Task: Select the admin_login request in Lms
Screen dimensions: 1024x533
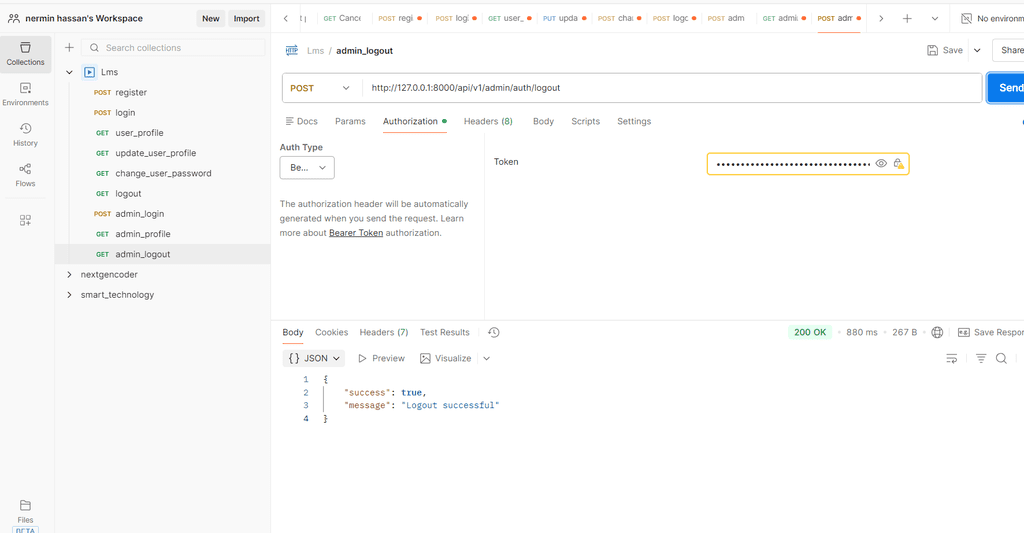Action: (139, 214)
